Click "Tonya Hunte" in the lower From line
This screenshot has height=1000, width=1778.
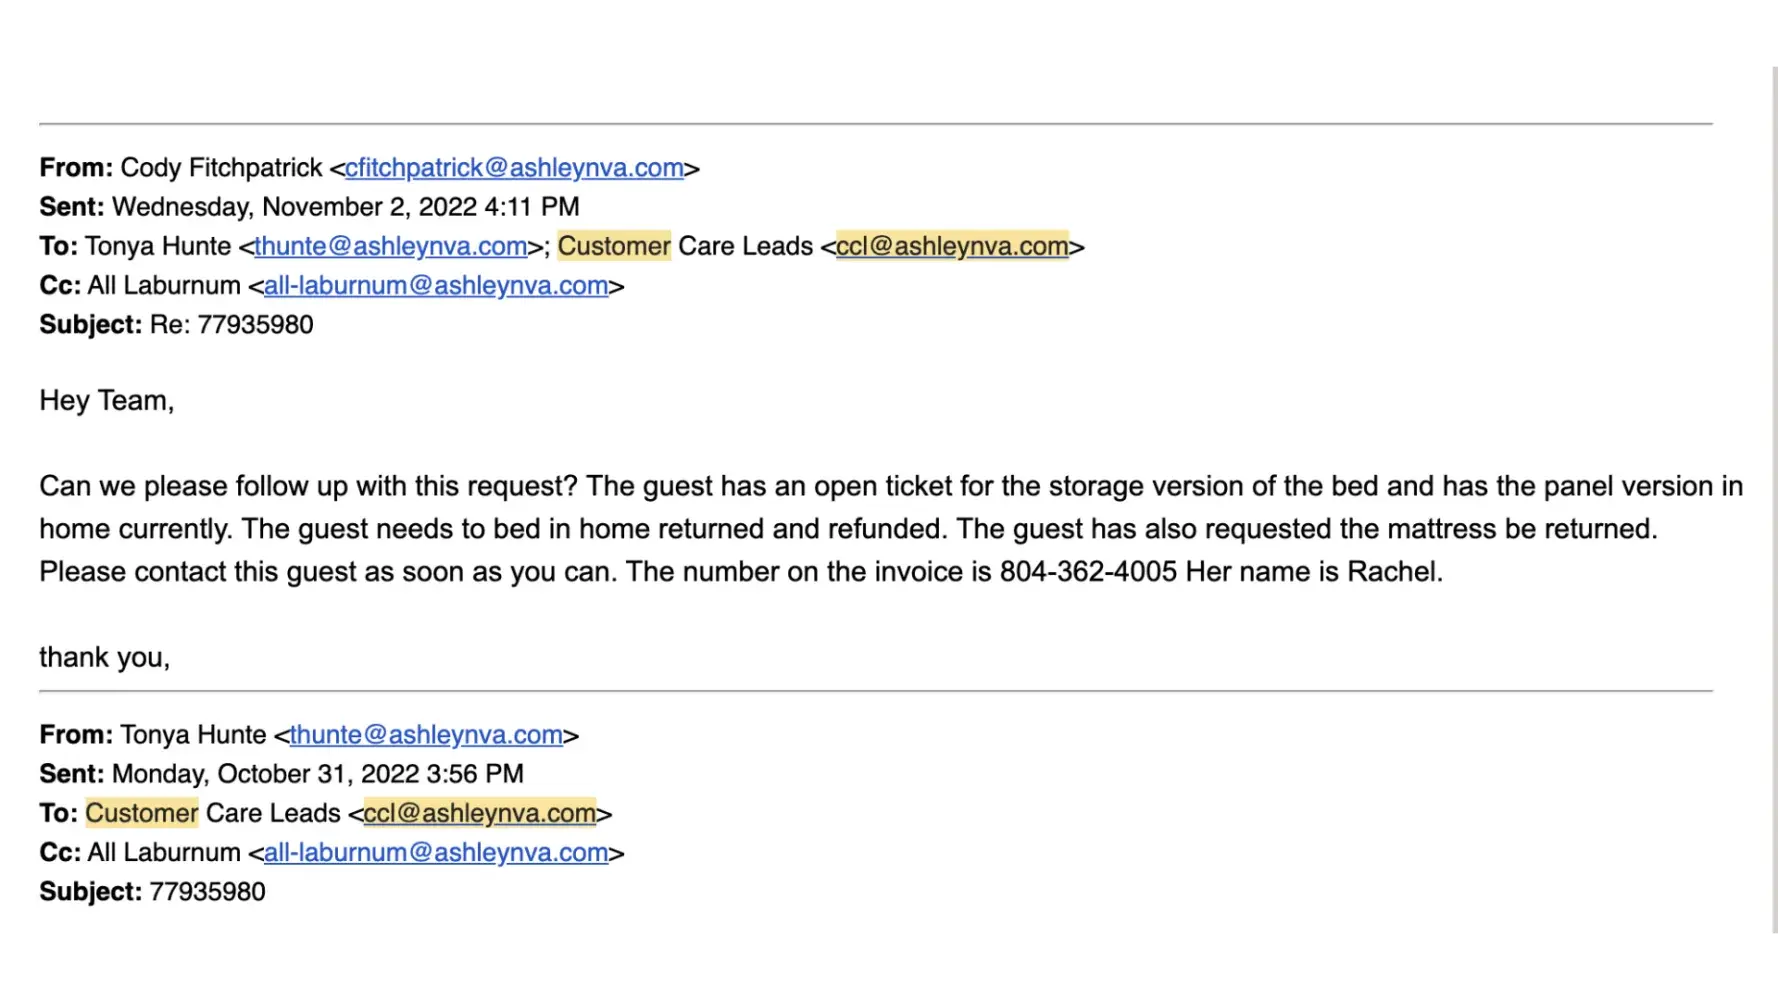pyautogui.click(x=193, y=735)
